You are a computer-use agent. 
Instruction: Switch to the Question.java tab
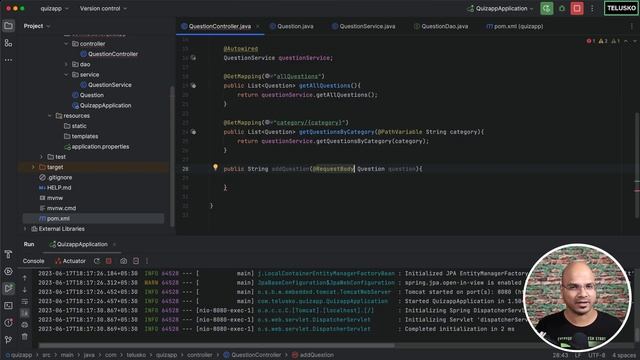[x=291, y=26]
